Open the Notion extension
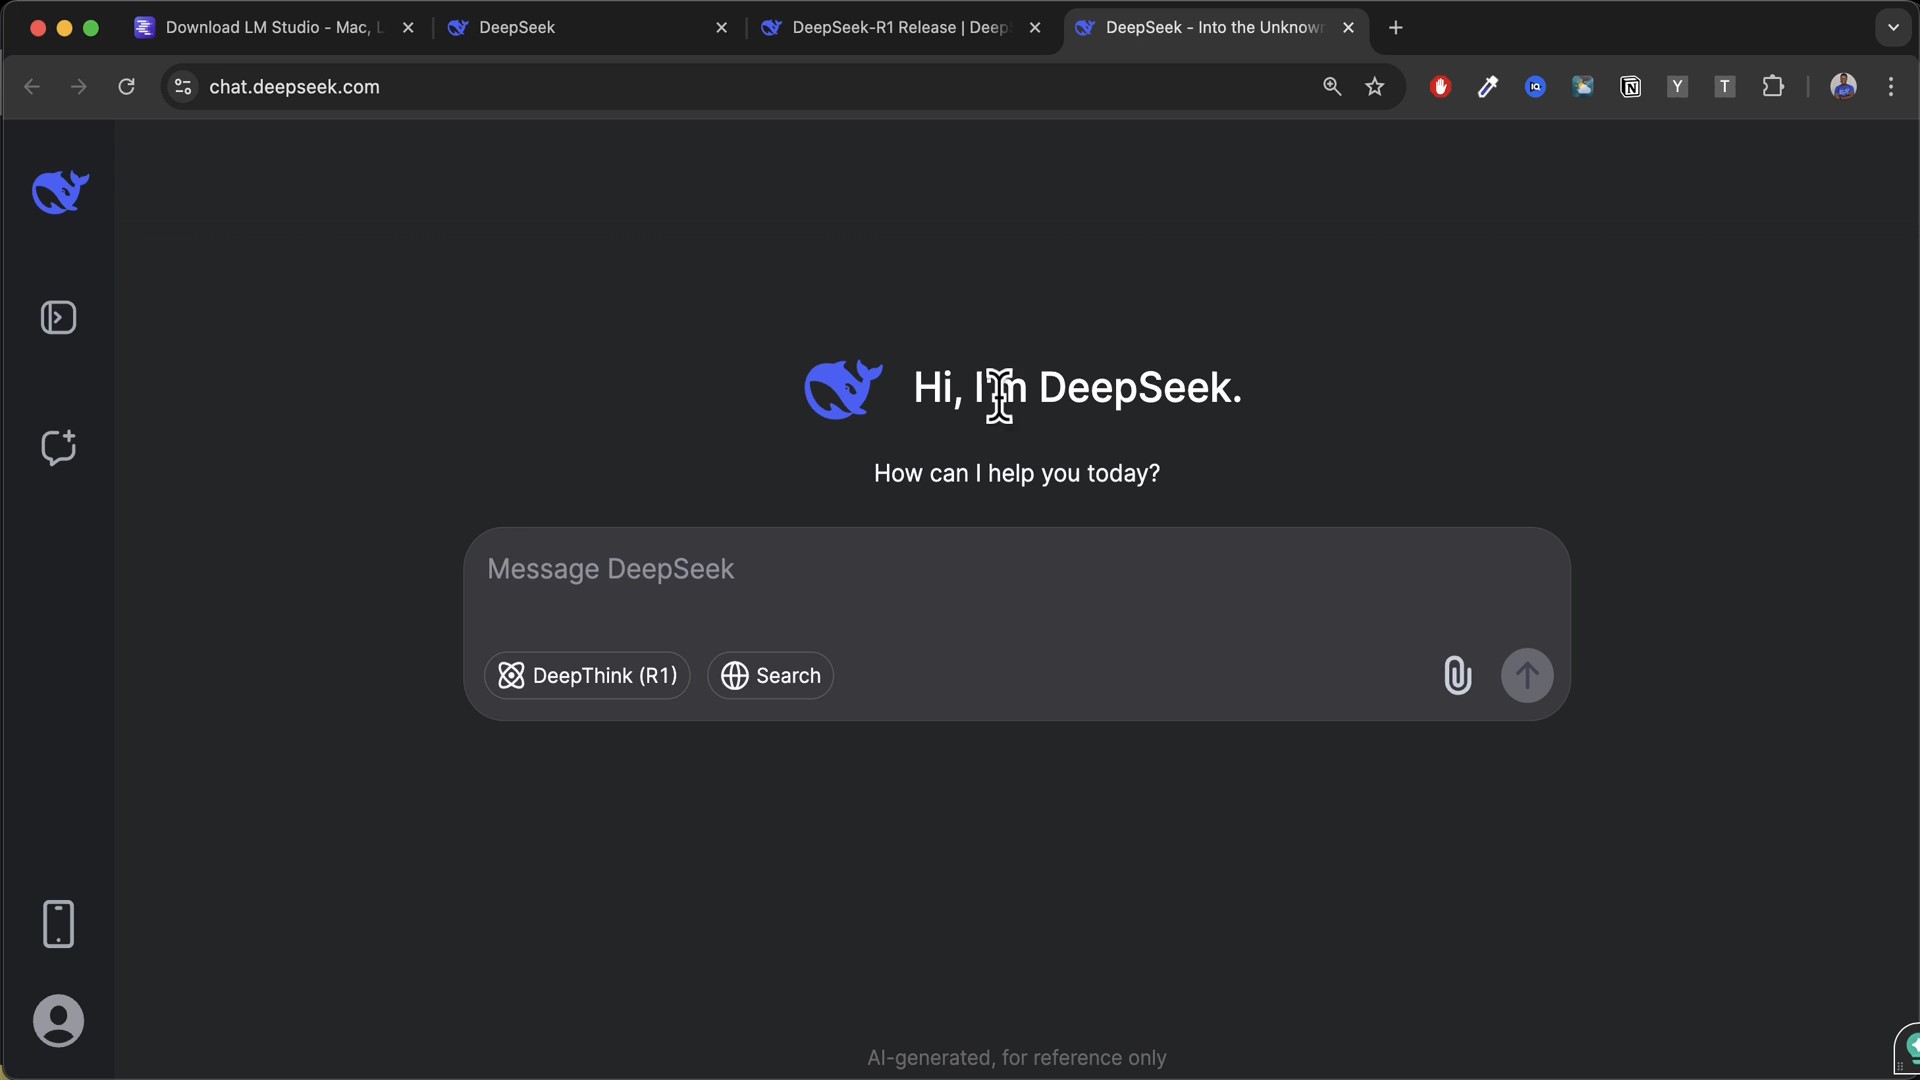Image resolution: width=1920 pixels, height=1080 pixels. 1630,87
